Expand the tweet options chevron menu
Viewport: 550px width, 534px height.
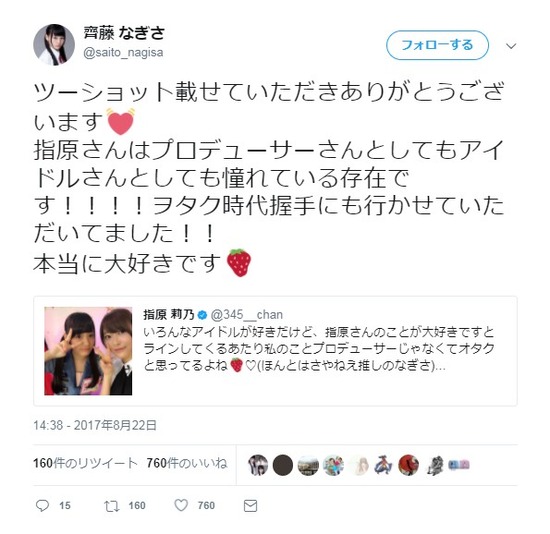[x=511, y=46]
